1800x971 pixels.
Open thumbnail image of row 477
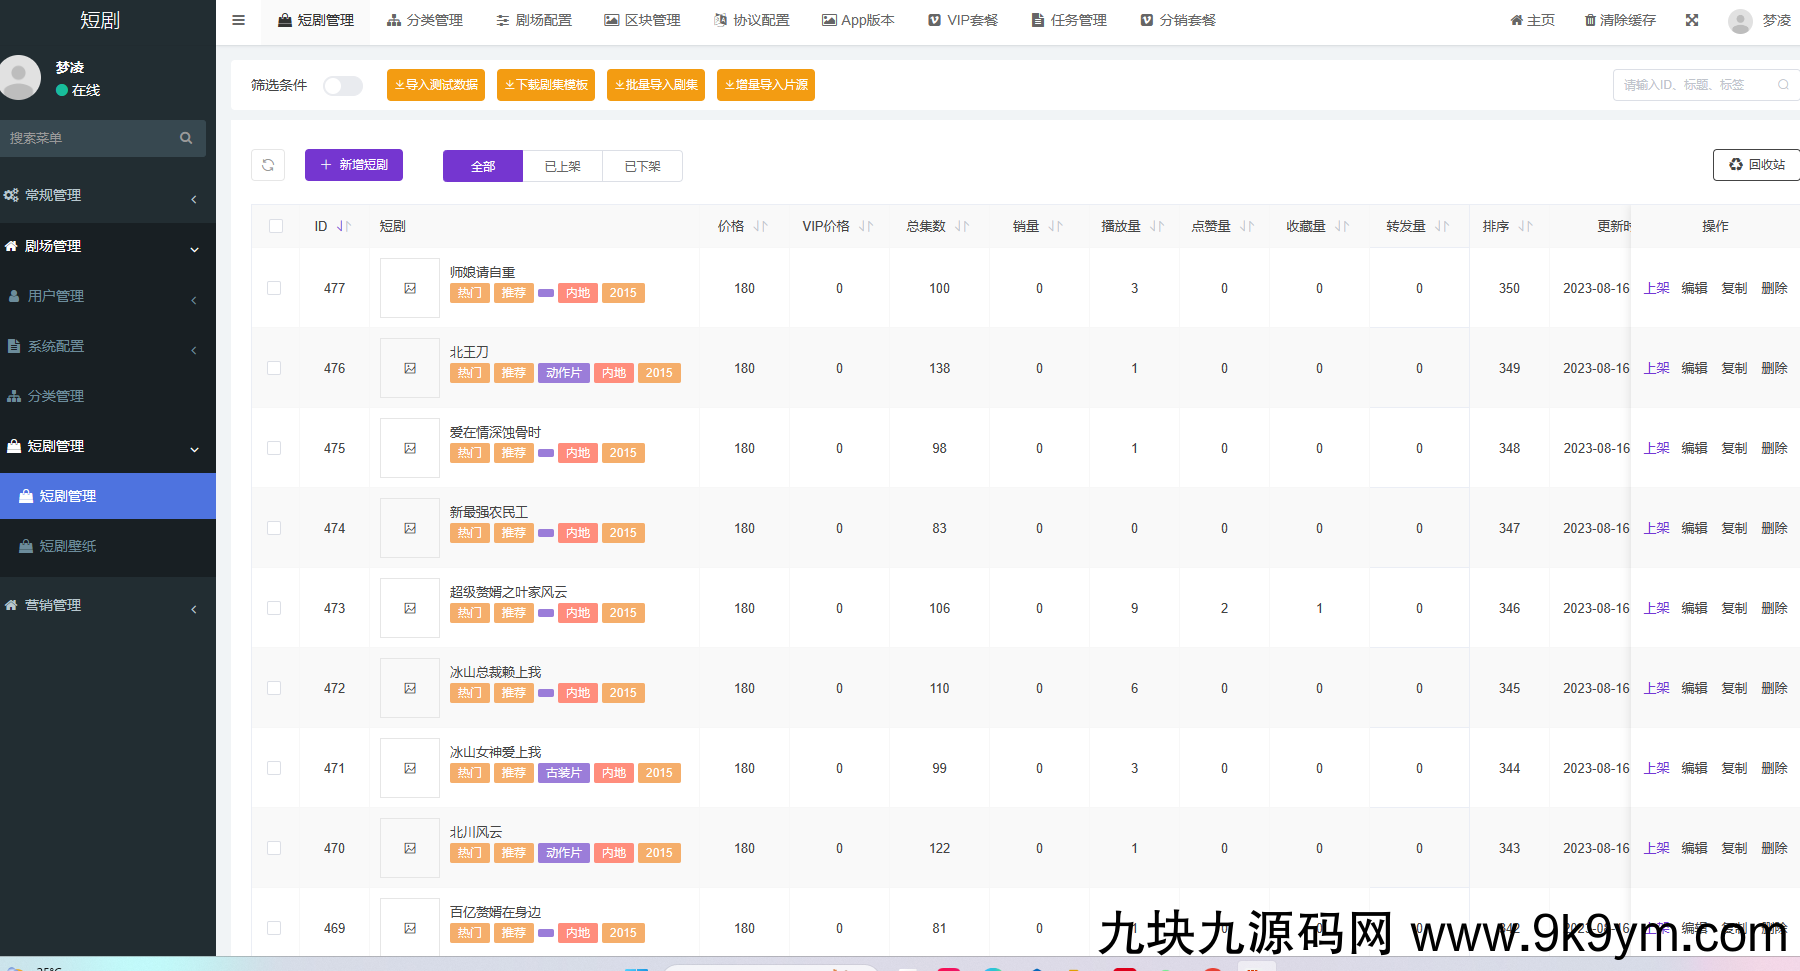coord(410,288)
